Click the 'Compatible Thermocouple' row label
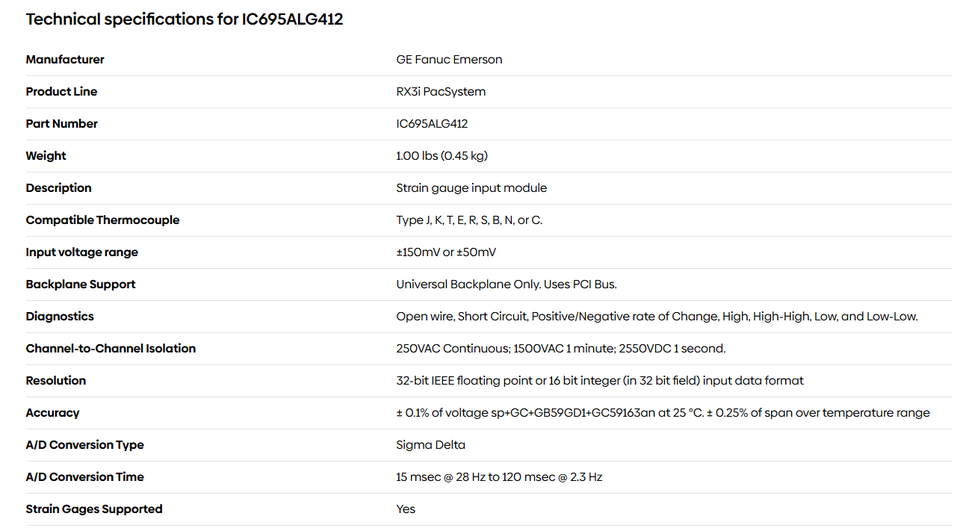This screenshot has height=528, width=960. point(103,220)
